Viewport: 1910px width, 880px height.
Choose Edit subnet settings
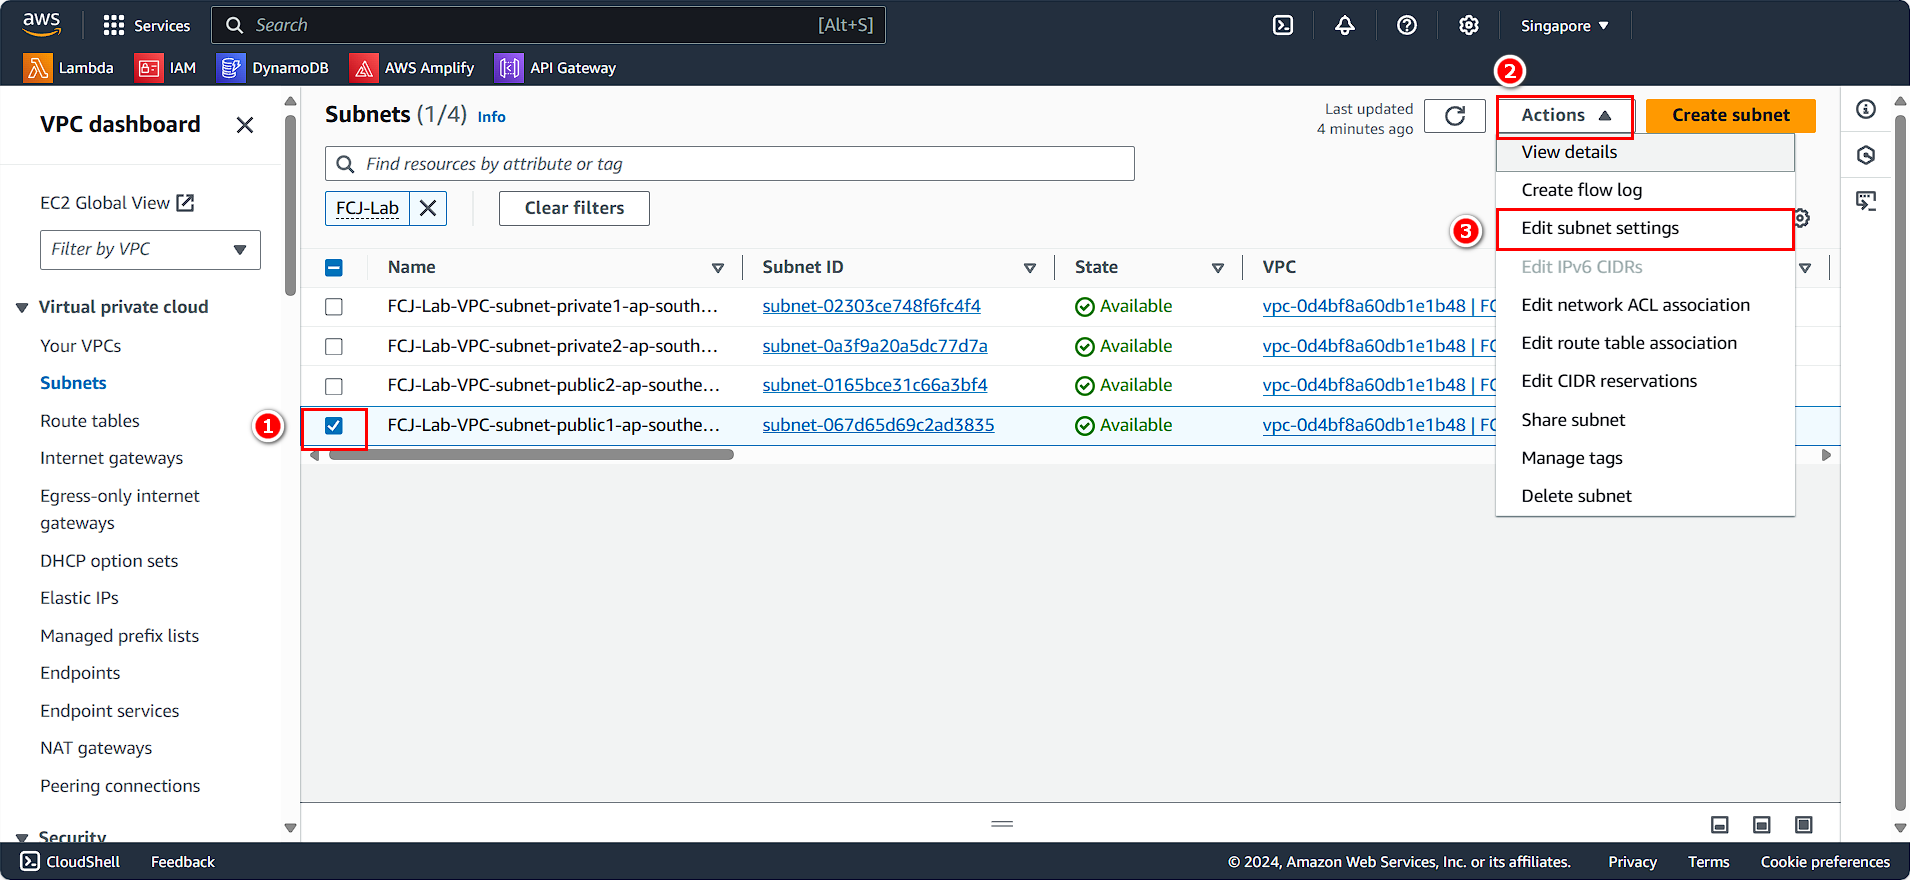[1645, 228]
